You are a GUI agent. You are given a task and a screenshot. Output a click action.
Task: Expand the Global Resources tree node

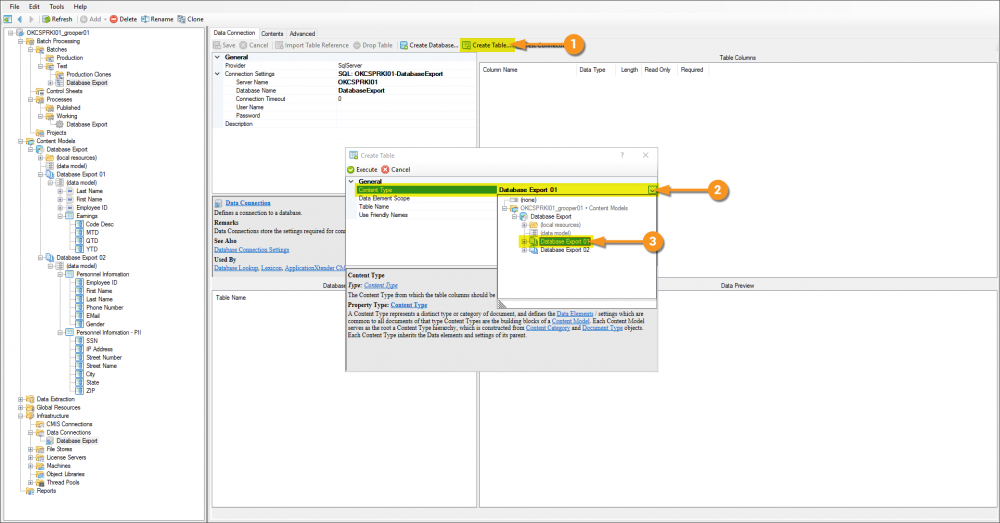20,408
